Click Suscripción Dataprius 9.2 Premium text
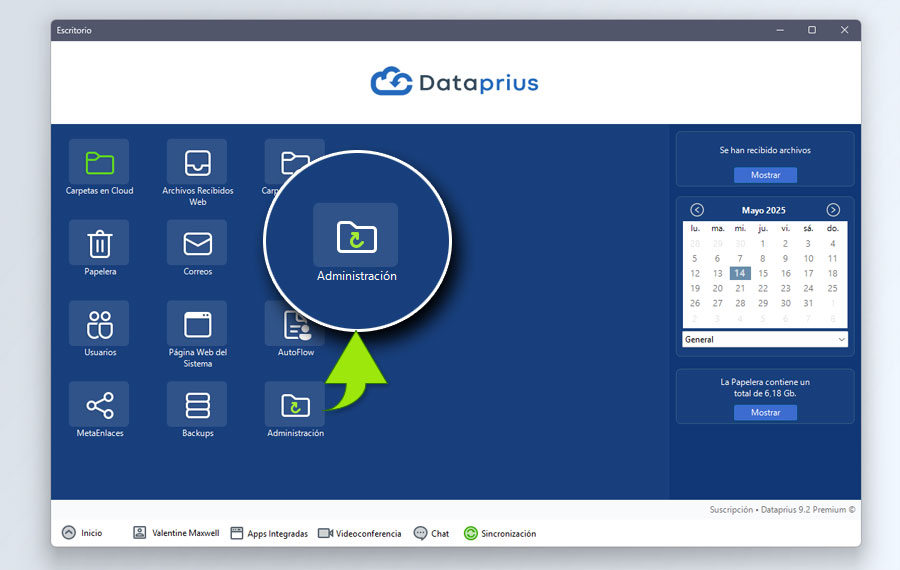Screen dimensions: 900x570 [x=782, y=510]
